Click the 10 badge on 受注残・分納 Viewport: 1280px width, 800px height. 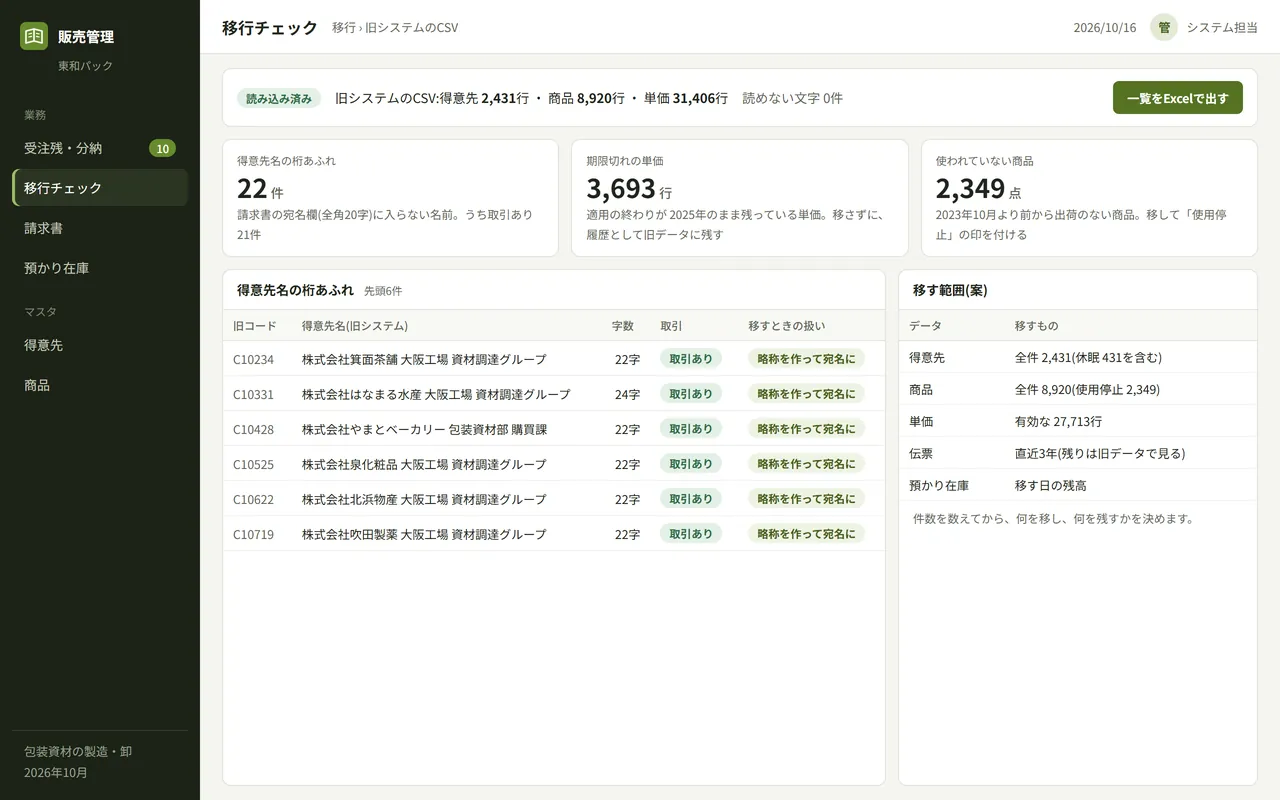tap(162, 148)
